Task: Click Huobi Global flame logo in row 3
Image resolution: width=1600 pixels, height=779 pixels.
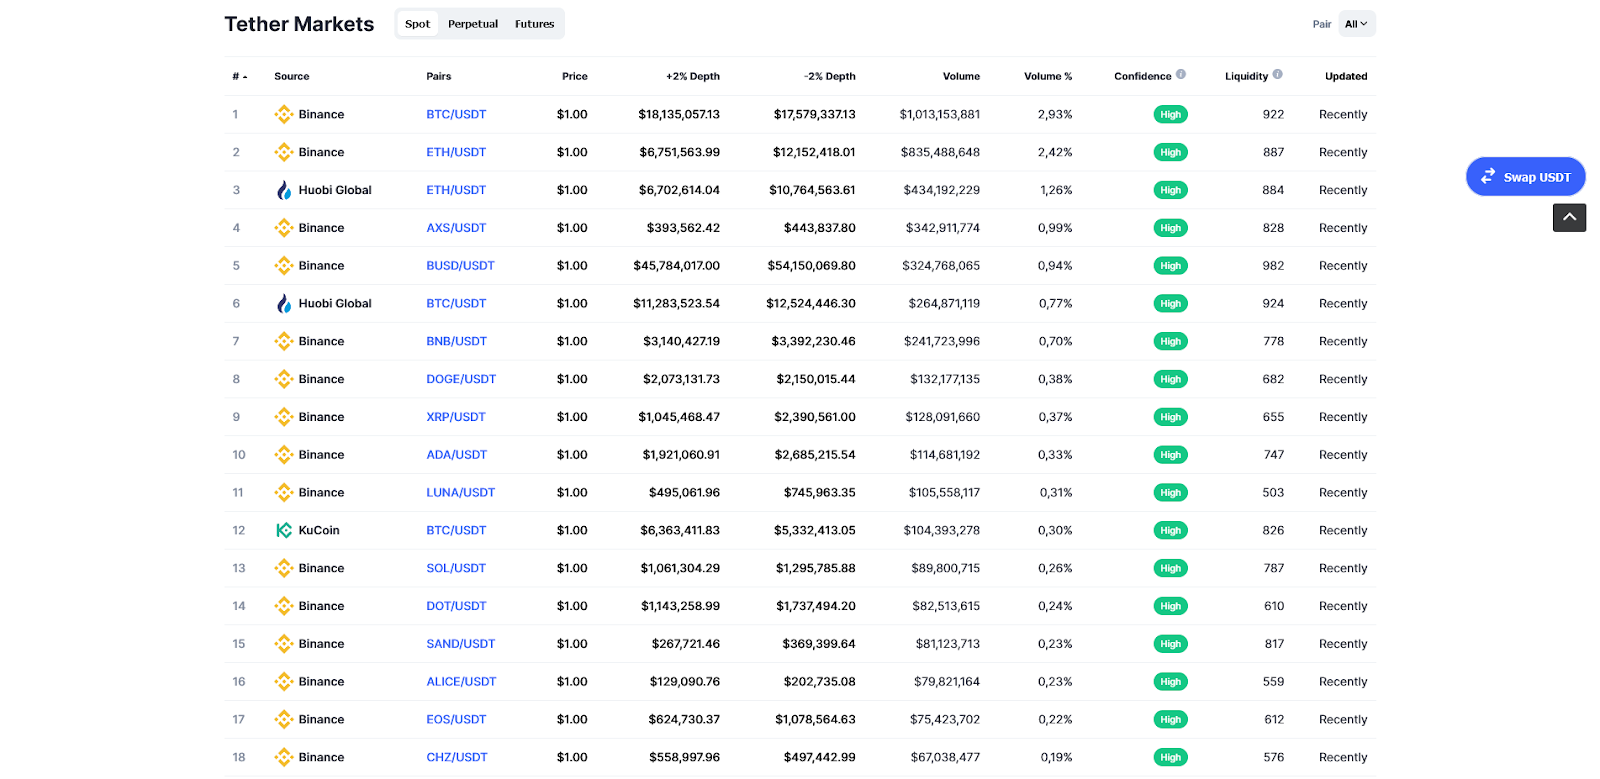Action: tap(284, 190)
